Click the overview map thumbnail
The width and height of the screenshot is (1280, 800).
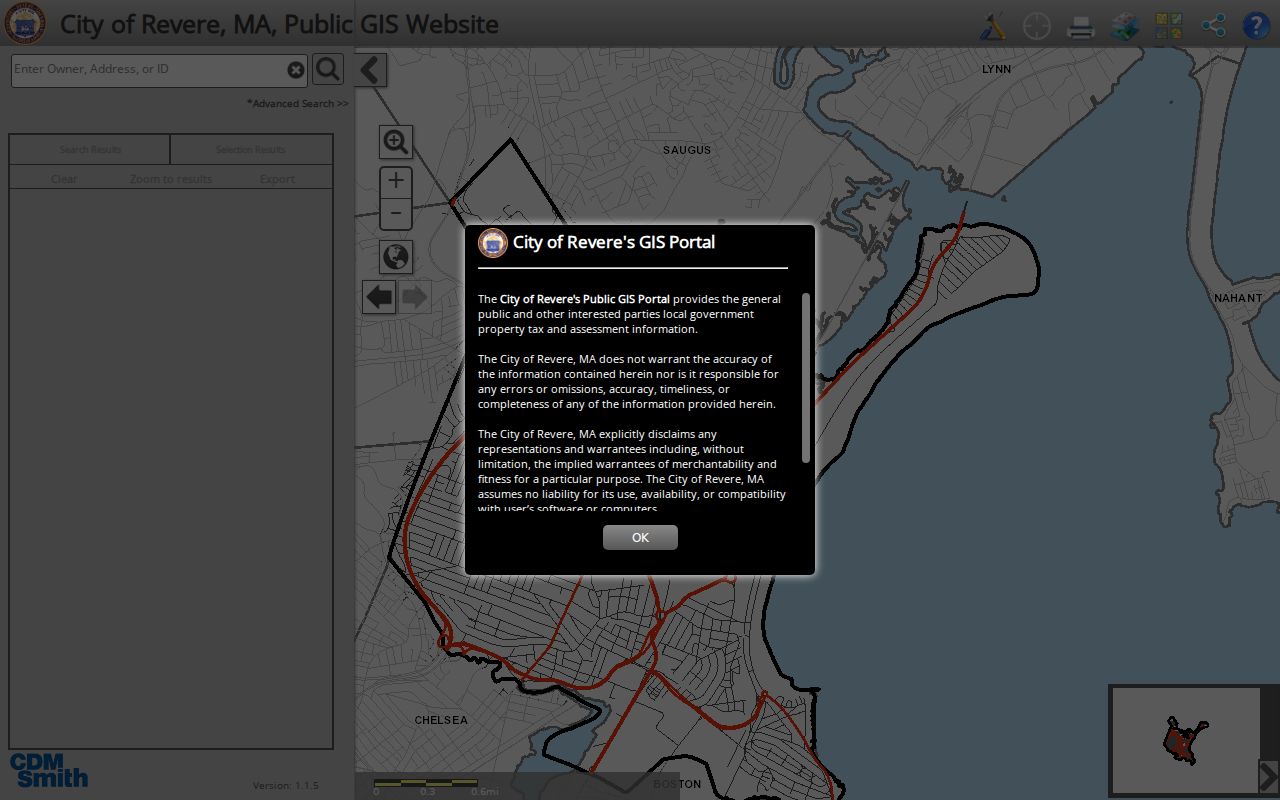click(1185, 740)
